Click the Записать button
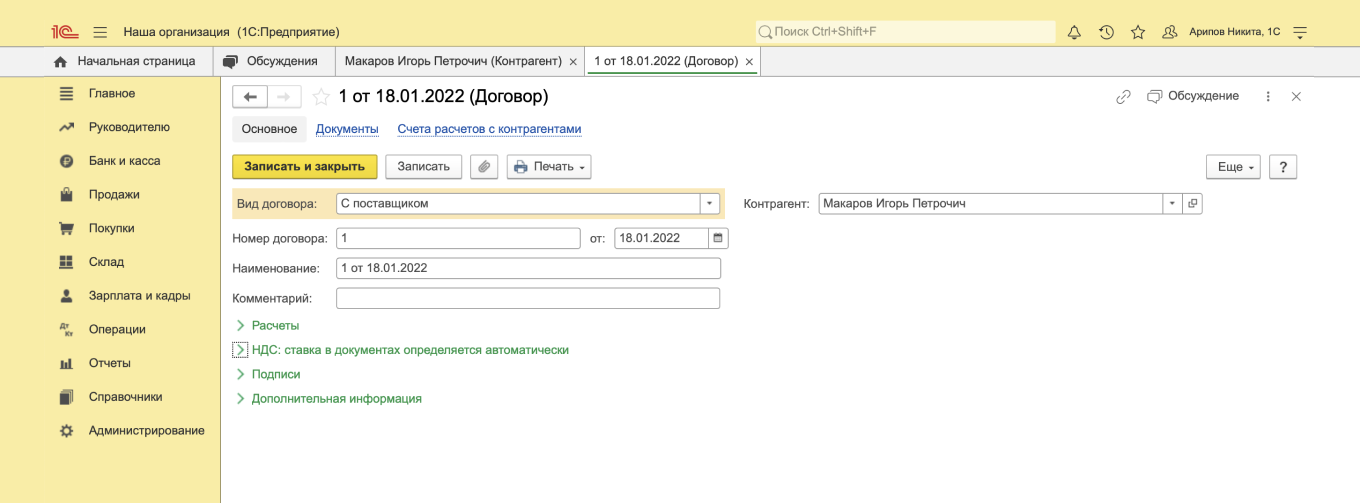 coord(424,167)
